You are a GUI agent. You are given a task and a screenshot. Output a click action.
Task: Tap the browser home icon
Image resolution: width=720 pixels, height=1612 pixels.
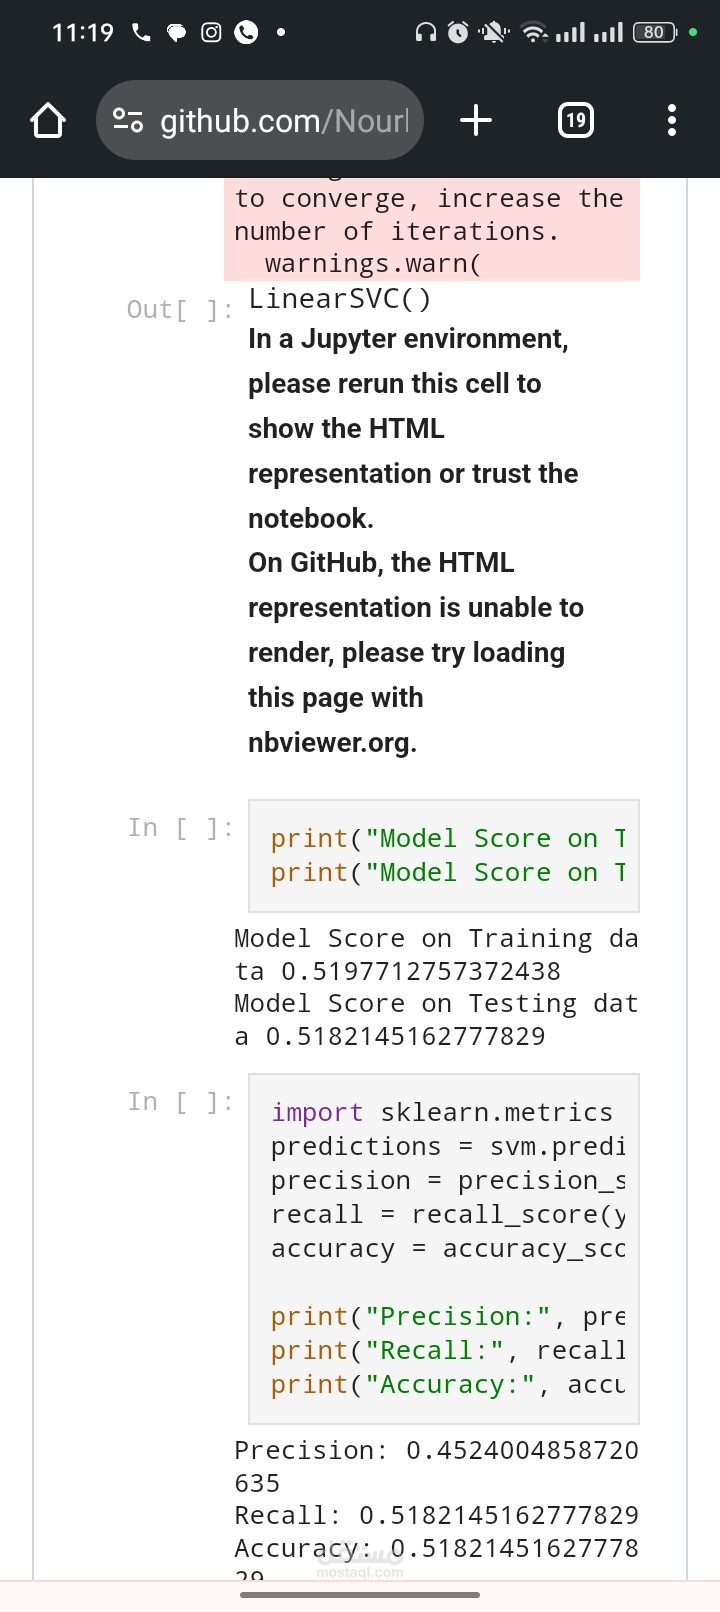[48, 121]
